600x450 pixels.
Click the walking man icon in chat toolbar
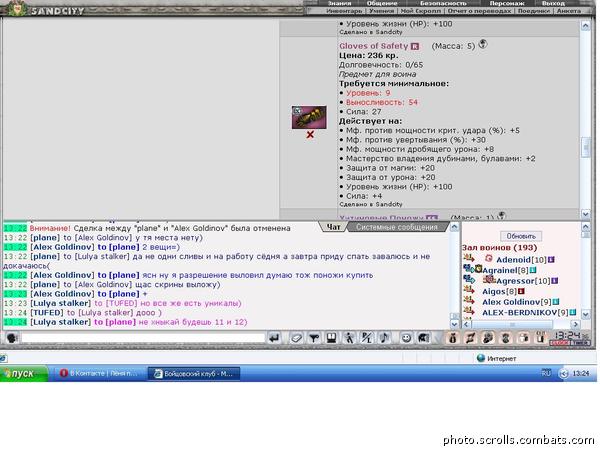(349, 338)
